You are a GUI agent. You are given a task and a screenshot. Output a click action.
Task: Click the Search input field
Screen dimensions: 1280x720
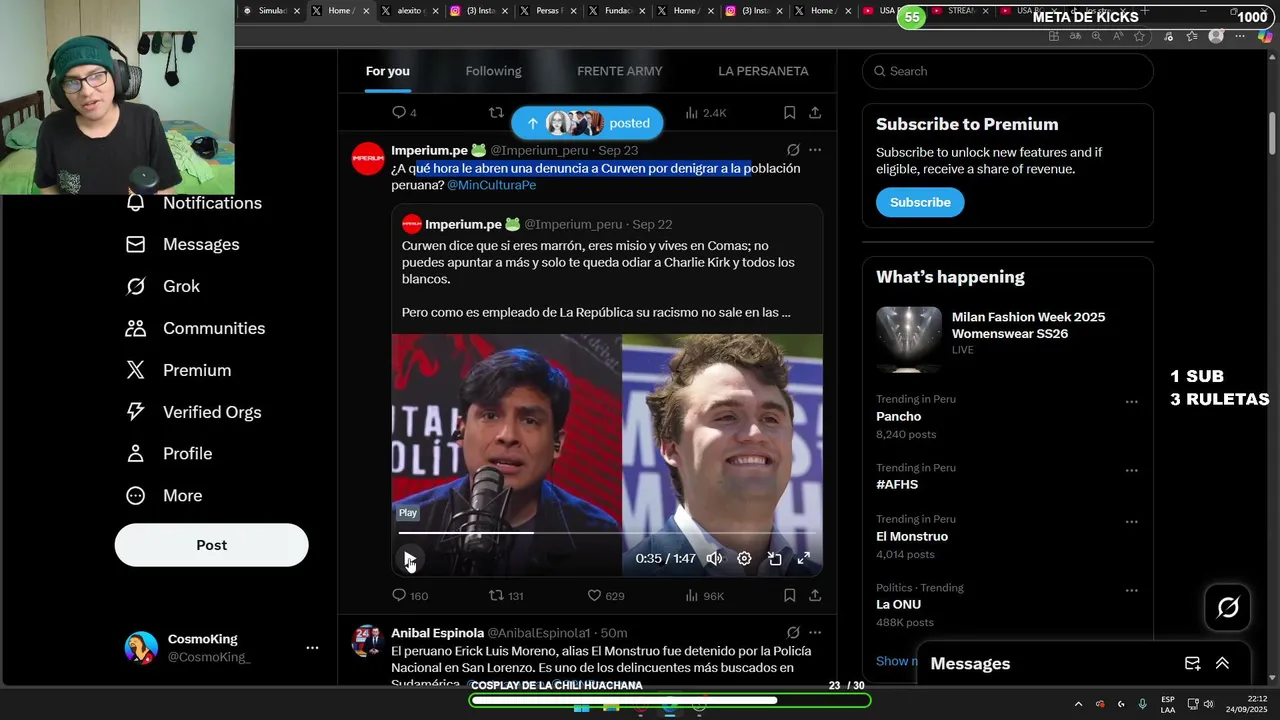[1008, 71]
